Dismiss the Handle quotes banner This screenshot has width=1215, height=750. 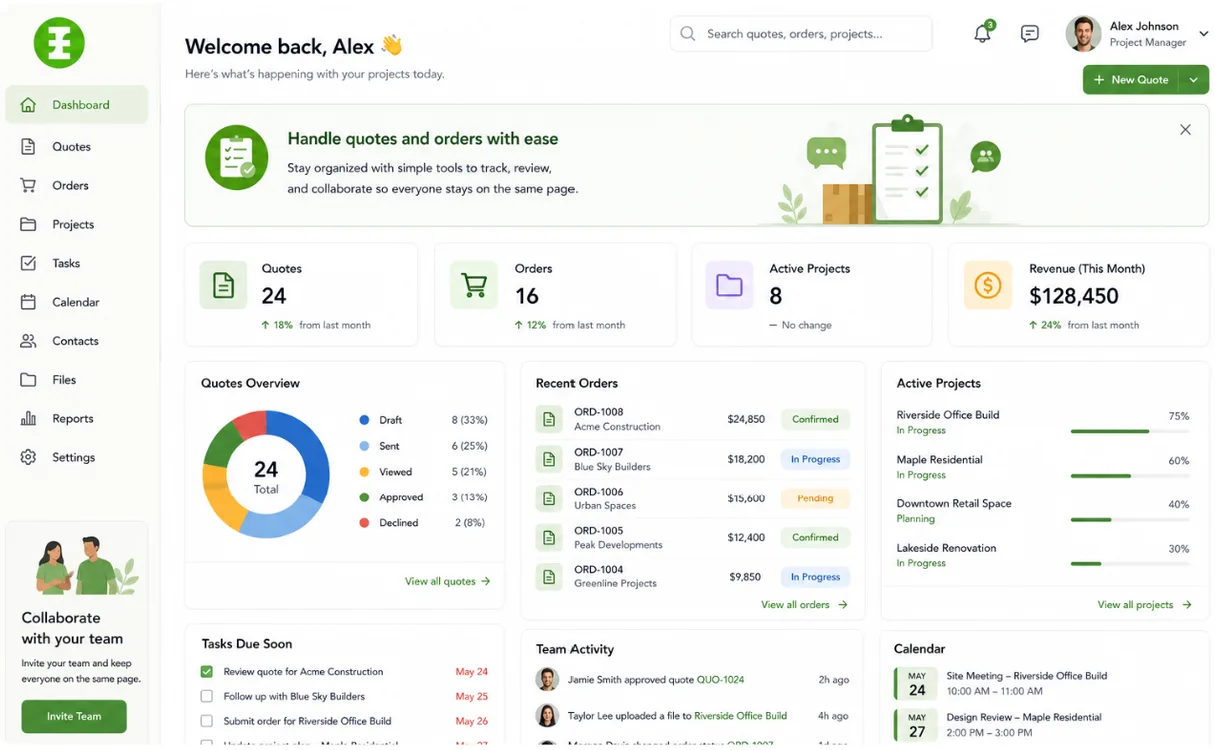(1185, 130)
